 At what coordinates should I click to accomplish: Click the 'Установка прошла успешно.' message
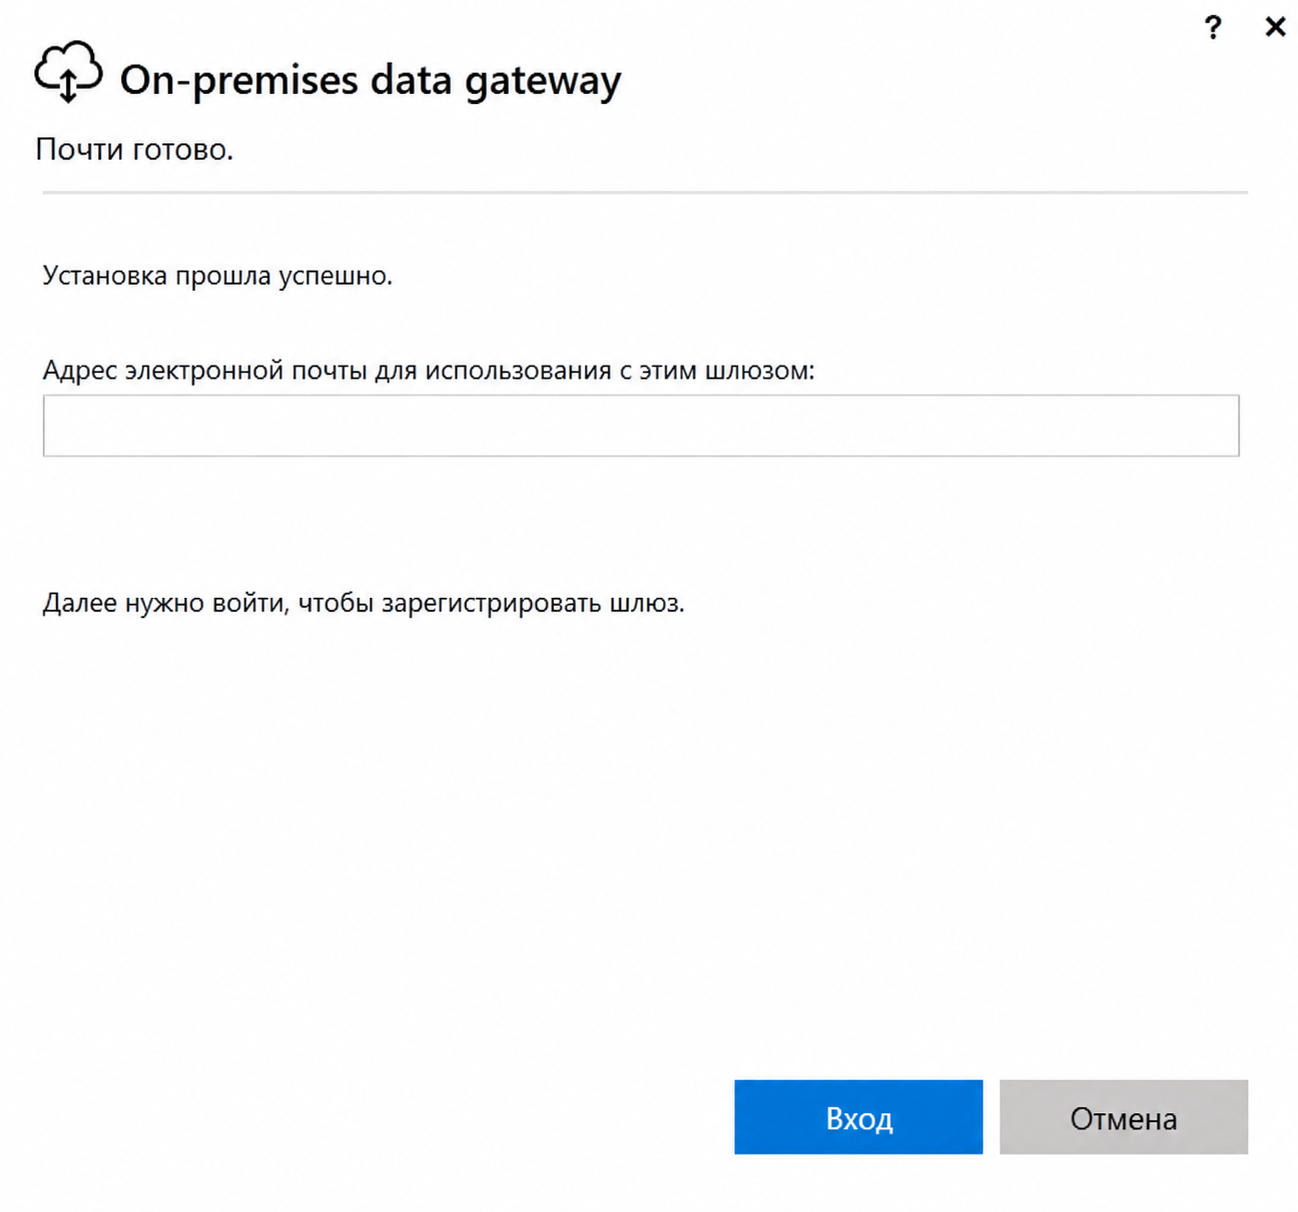click(217, 276)
